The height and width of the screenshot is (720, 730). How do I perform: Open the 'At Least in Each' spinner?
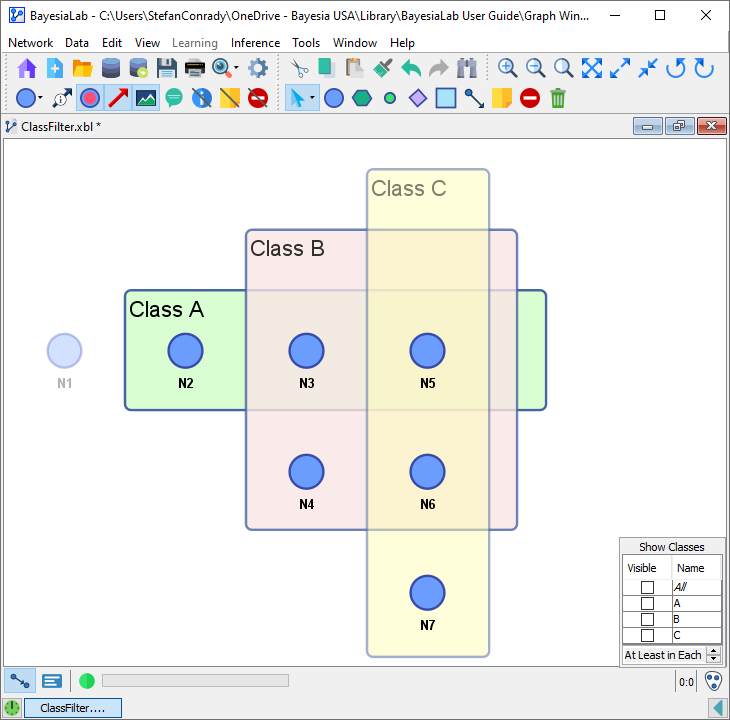[x=713, y=655]
